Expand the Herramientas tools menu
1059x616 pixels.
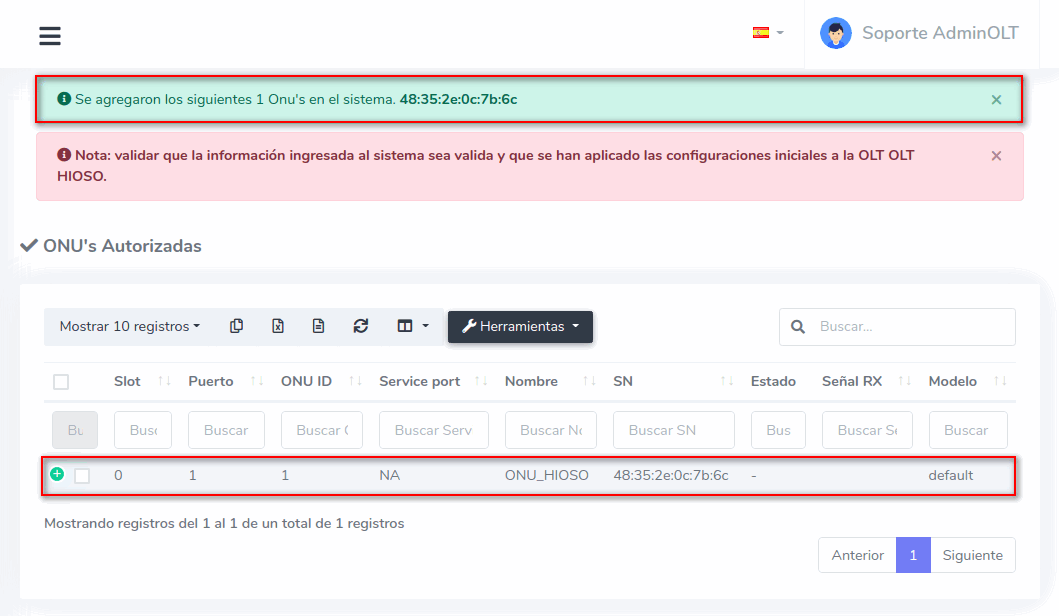(520, 326)
